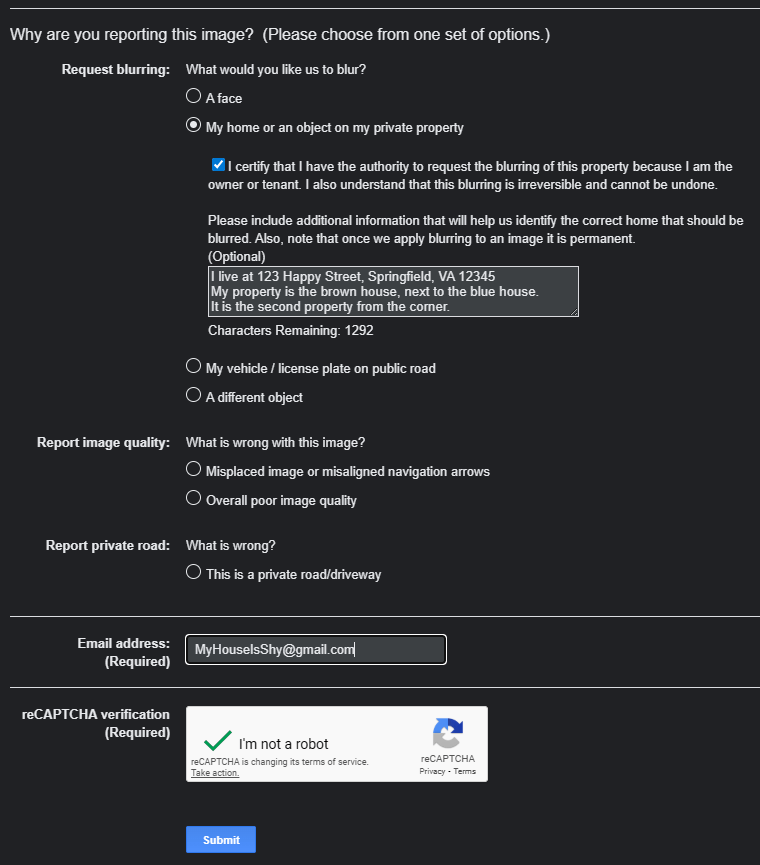Click the 'Characters Remaining: 1292' counter text
The width and height of the screenshot is (760, 865).
290,330
